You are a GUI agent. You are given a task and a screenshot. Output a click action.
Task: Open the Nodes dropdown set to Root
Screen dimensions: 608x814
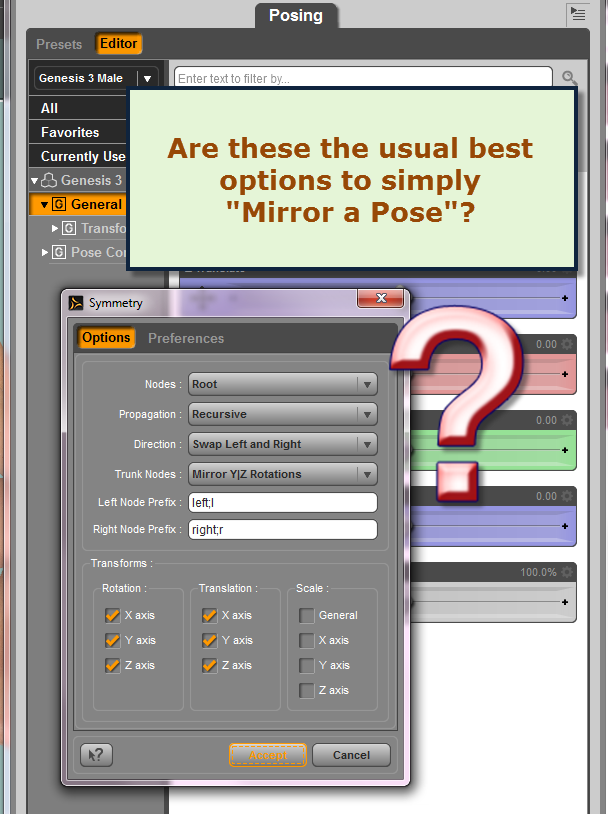point(282,384)
